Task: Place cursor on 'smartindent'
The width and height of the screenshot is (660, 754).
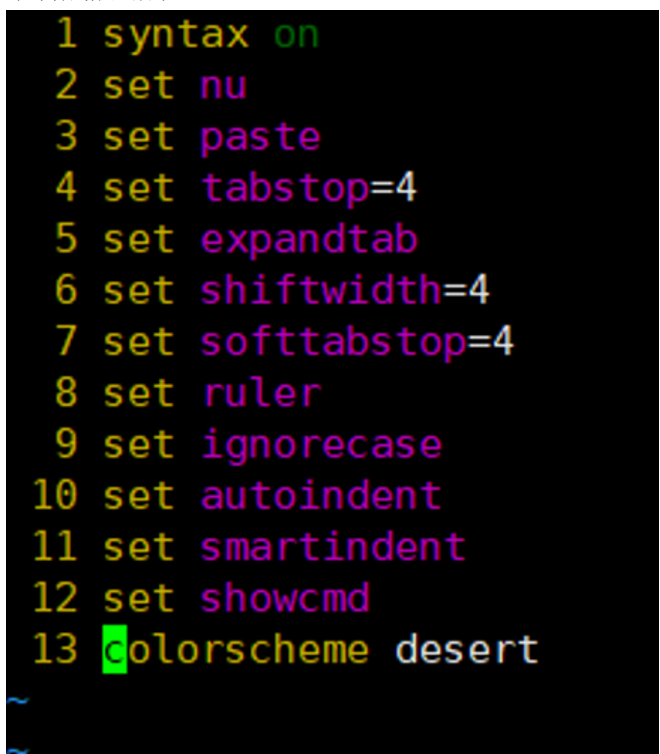Action: click(333, 547)
